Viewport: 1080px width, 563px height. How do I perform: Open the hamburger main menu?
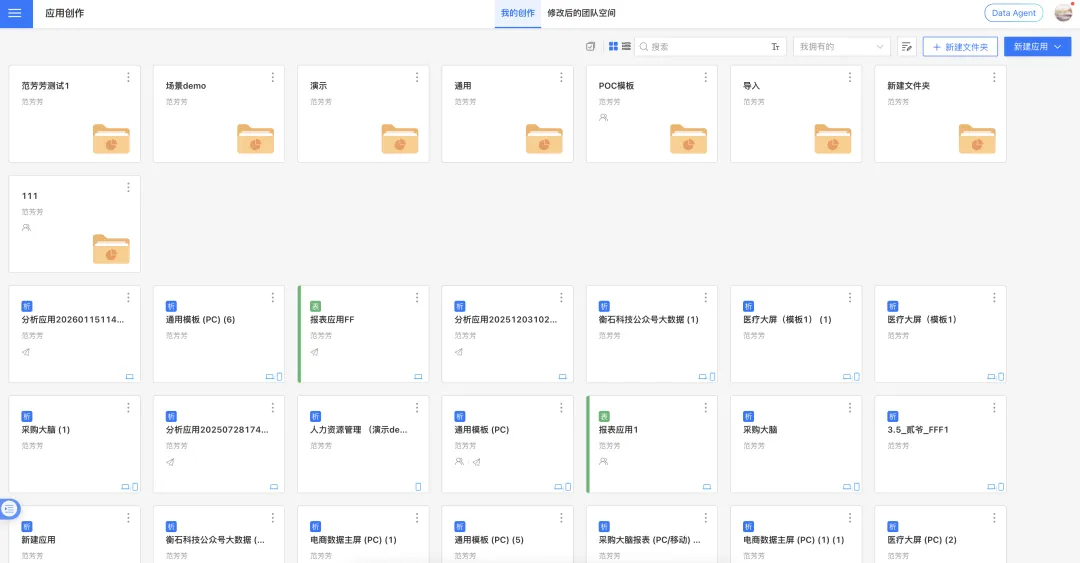click(14, 13)
